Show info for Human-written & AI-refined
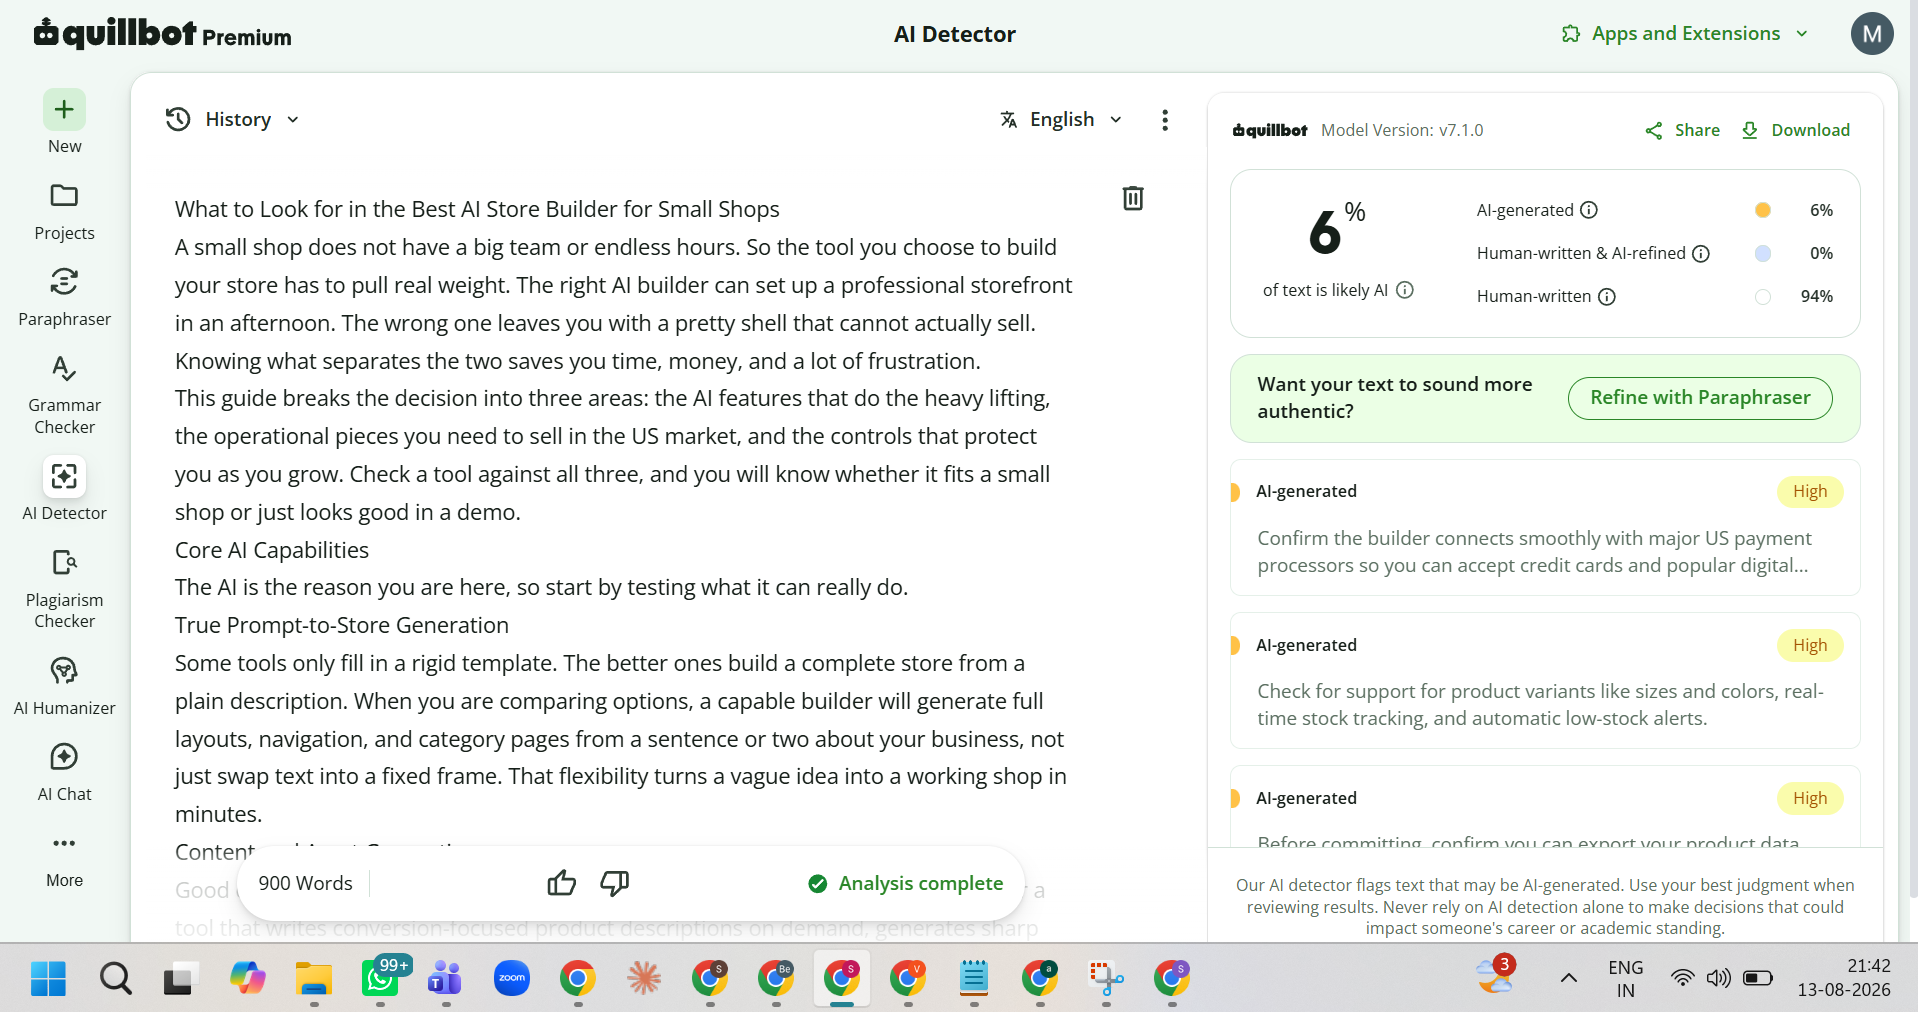This screenshot has width=1918, height=1012. pyautogui.click(x=1701, y=253)
